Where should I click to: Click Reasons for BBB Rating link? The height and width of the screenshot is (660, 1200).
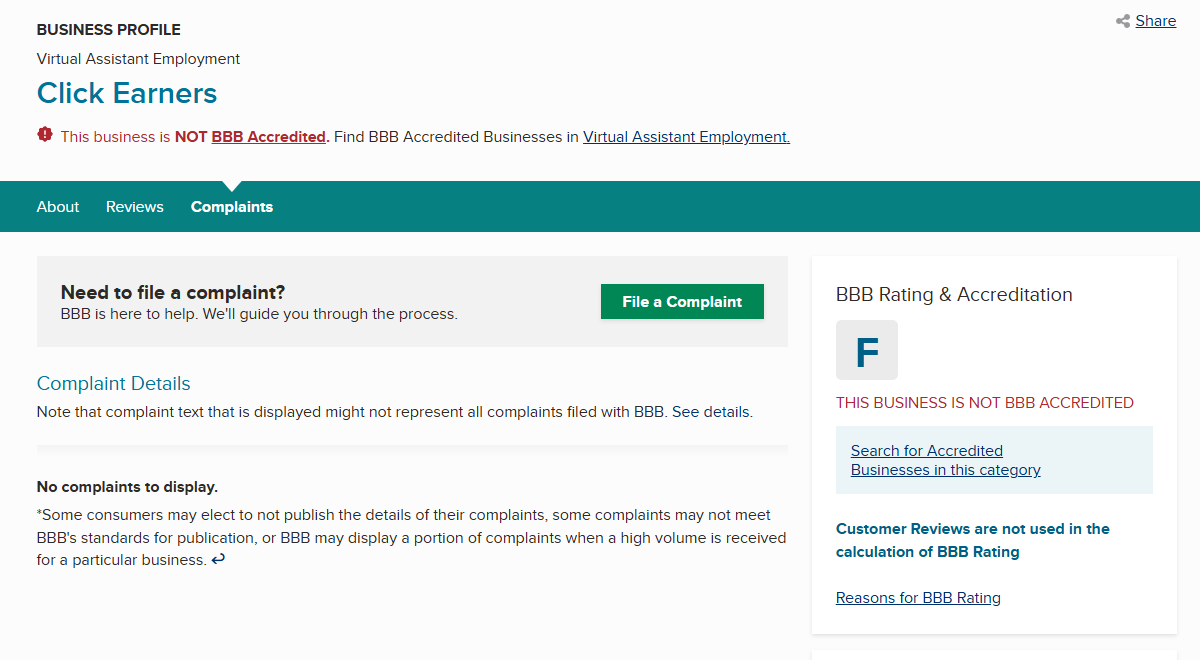click(918, 598)
